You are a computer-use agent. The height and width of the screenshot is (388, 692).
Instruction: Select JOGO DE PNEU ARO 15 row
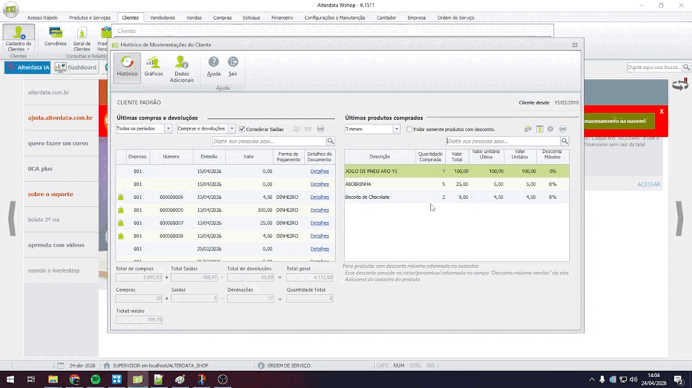tap(457, 171)
